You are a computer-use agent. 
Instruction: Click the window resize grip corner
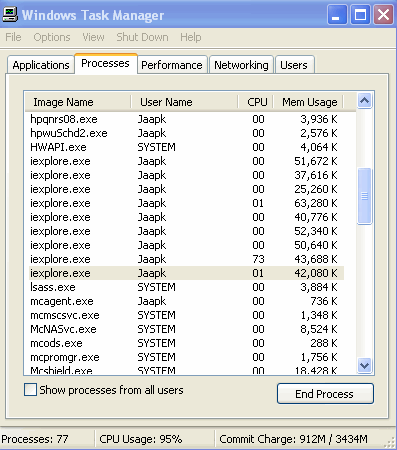pos(390,442)
